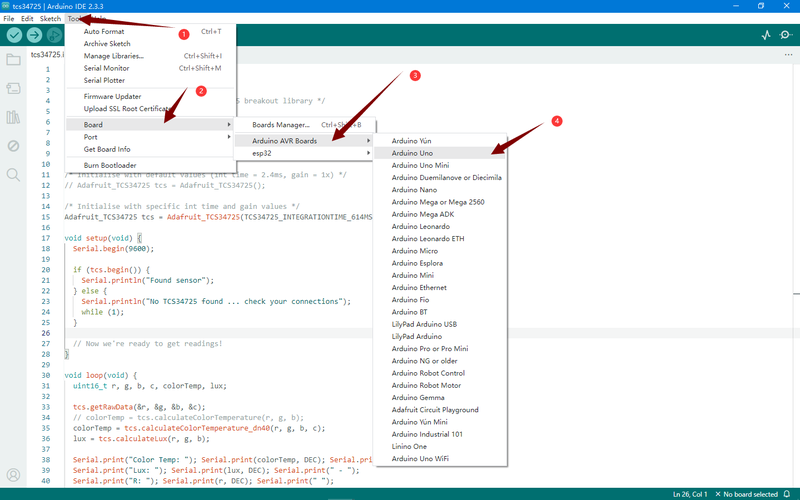Image resolution: width=800 pixels, height=500 pixels.
Task: Open Boards Manager... from submenu
Action: (x=304, y=125)
